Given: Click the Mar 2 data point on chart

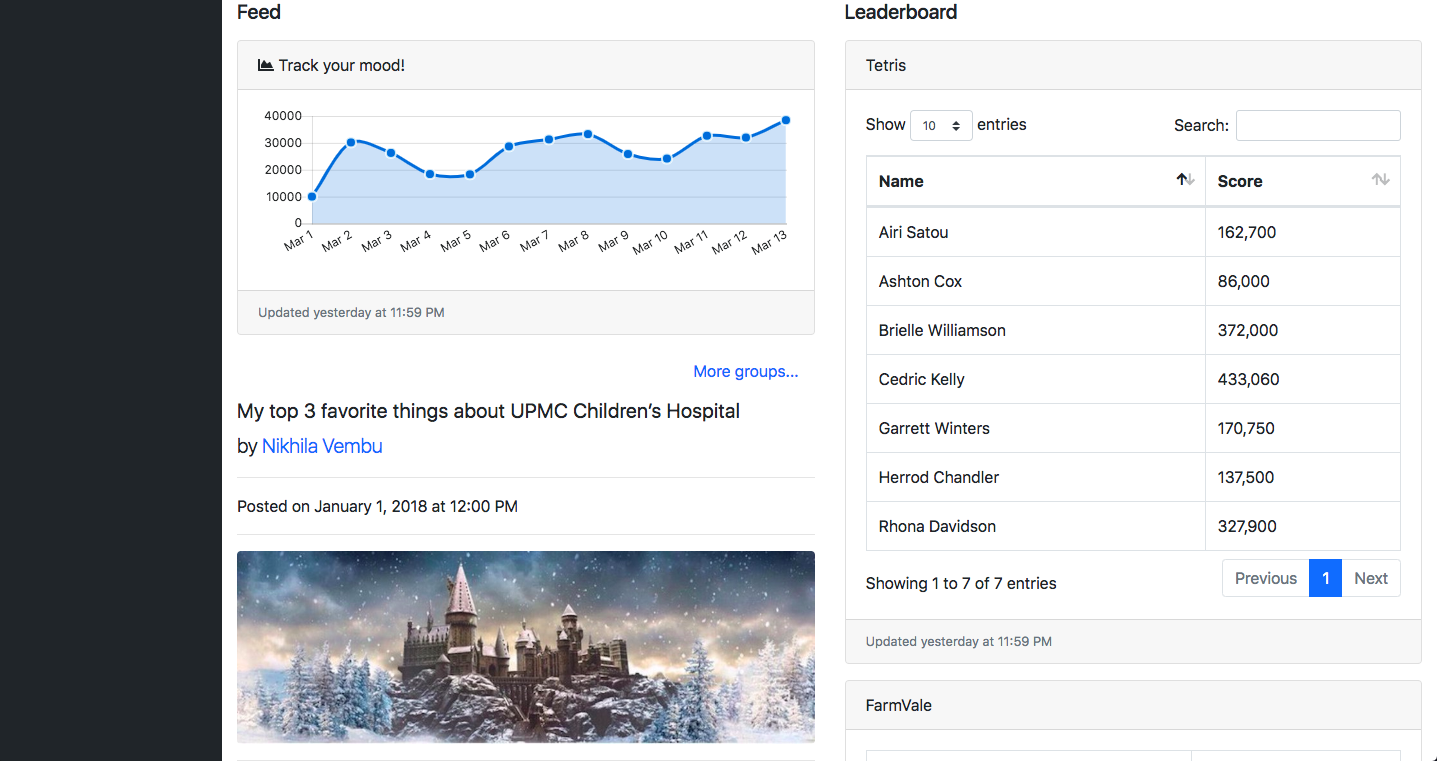Looking at the screenshot, I should pyautogui.click(x=351, y=142).
